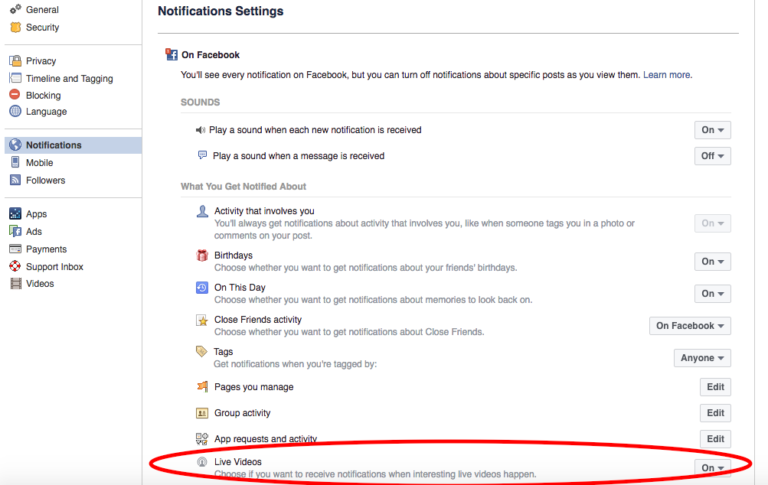The width and height of the screenshot is (768, 485).
Task: Edit Group activity notifications
Action: click(716, 413)
